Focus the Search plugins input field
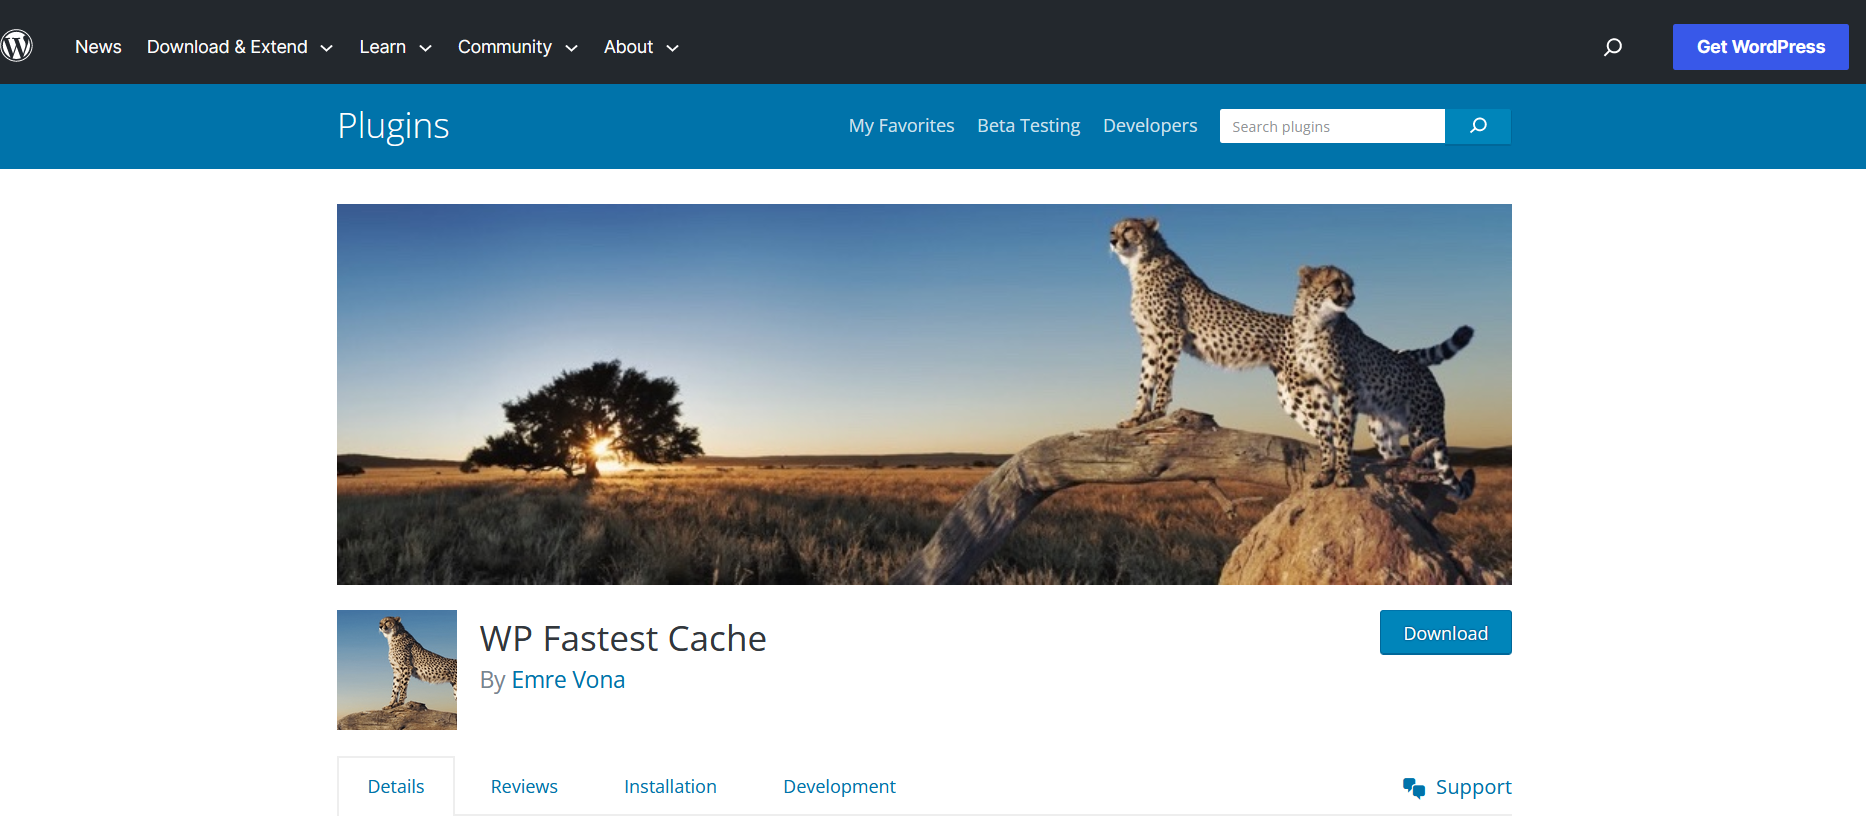Screen dimensions: 1866x837 1332,126
